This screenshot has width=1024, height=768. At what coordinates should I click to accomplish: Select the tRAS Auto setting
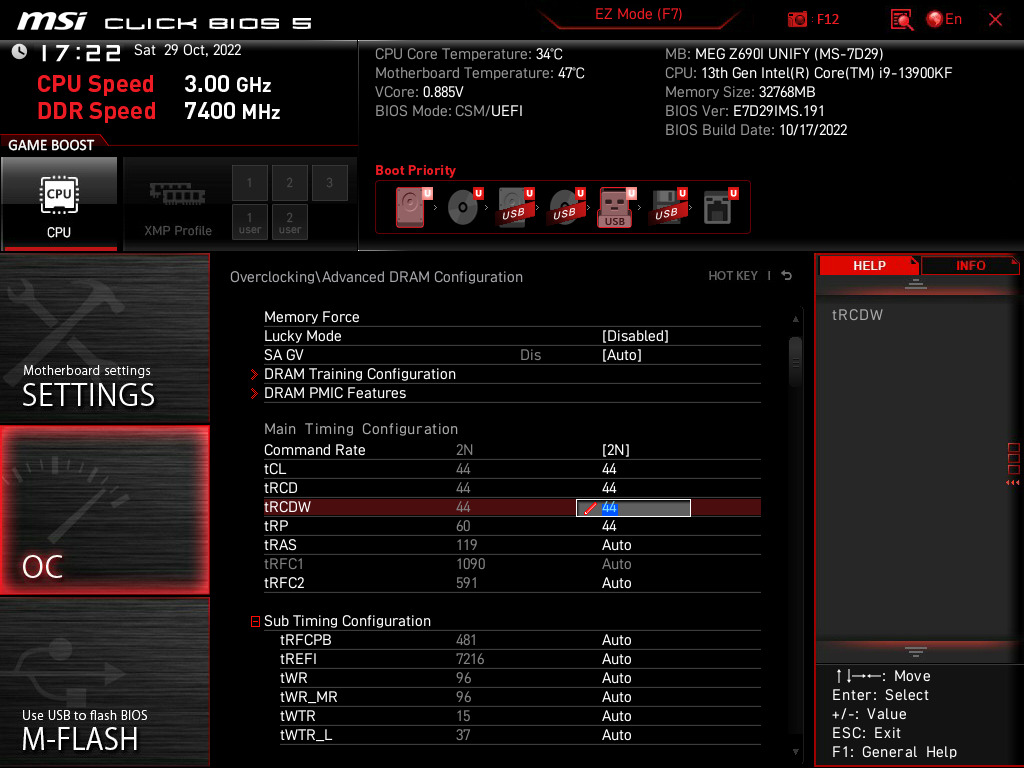(616, 545)
